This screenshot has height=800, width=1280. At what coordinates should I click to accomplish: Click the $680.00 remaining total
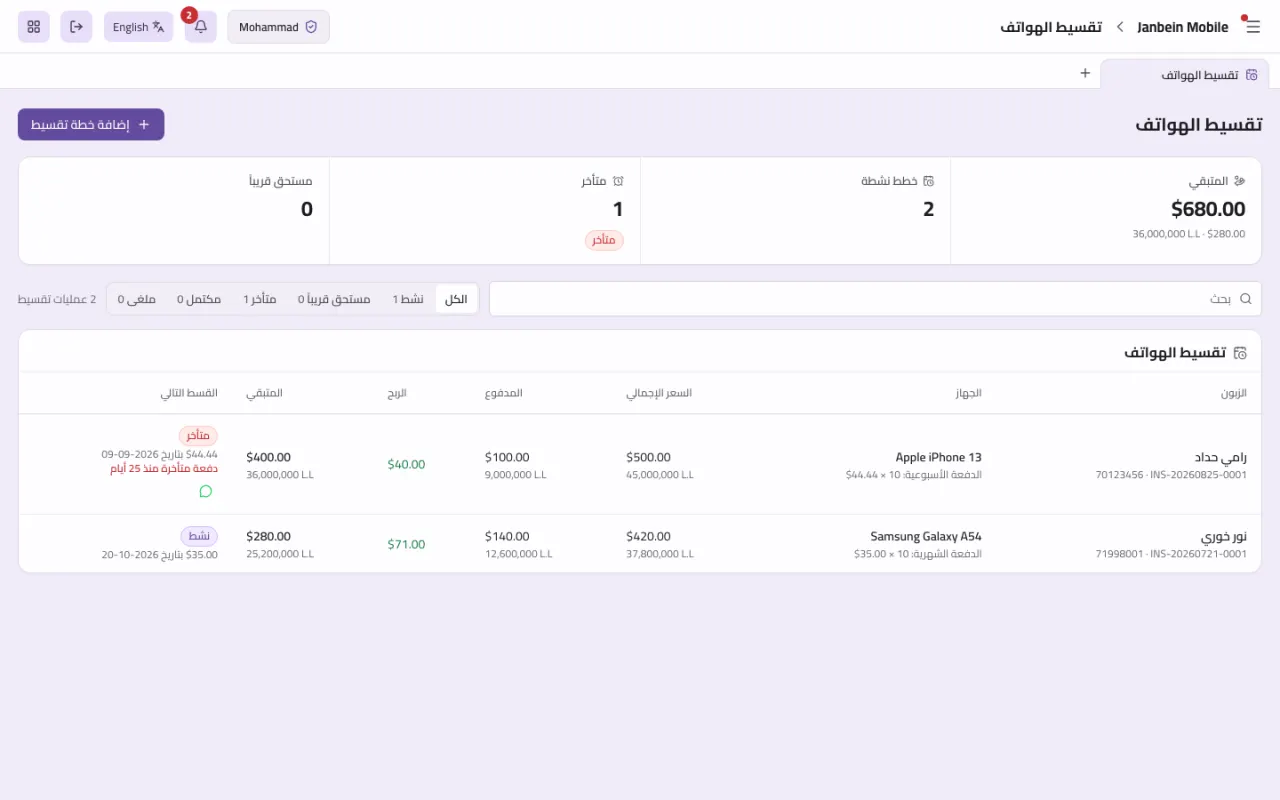coord(1208,209)
